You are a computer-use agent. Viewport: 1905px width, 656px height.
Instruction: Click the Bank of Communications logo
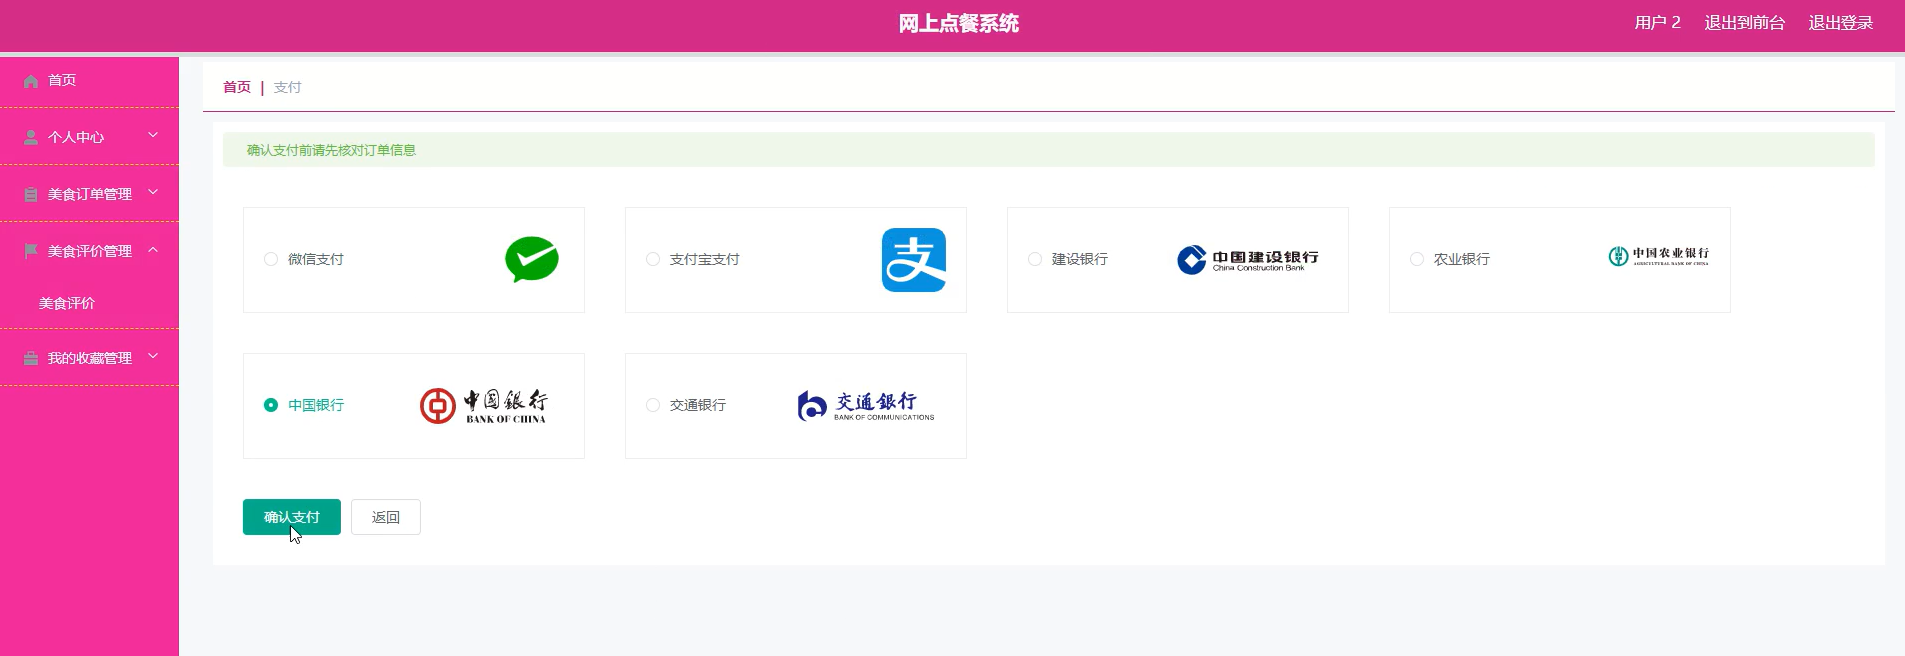[866, 406]
